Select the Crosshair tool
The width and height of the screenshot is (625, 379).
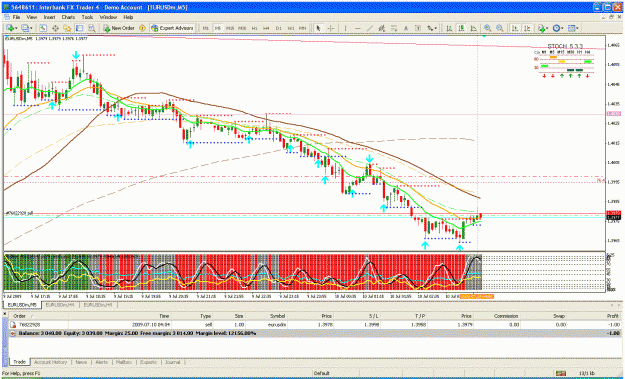pyautogui.click(x=331, y=28)
